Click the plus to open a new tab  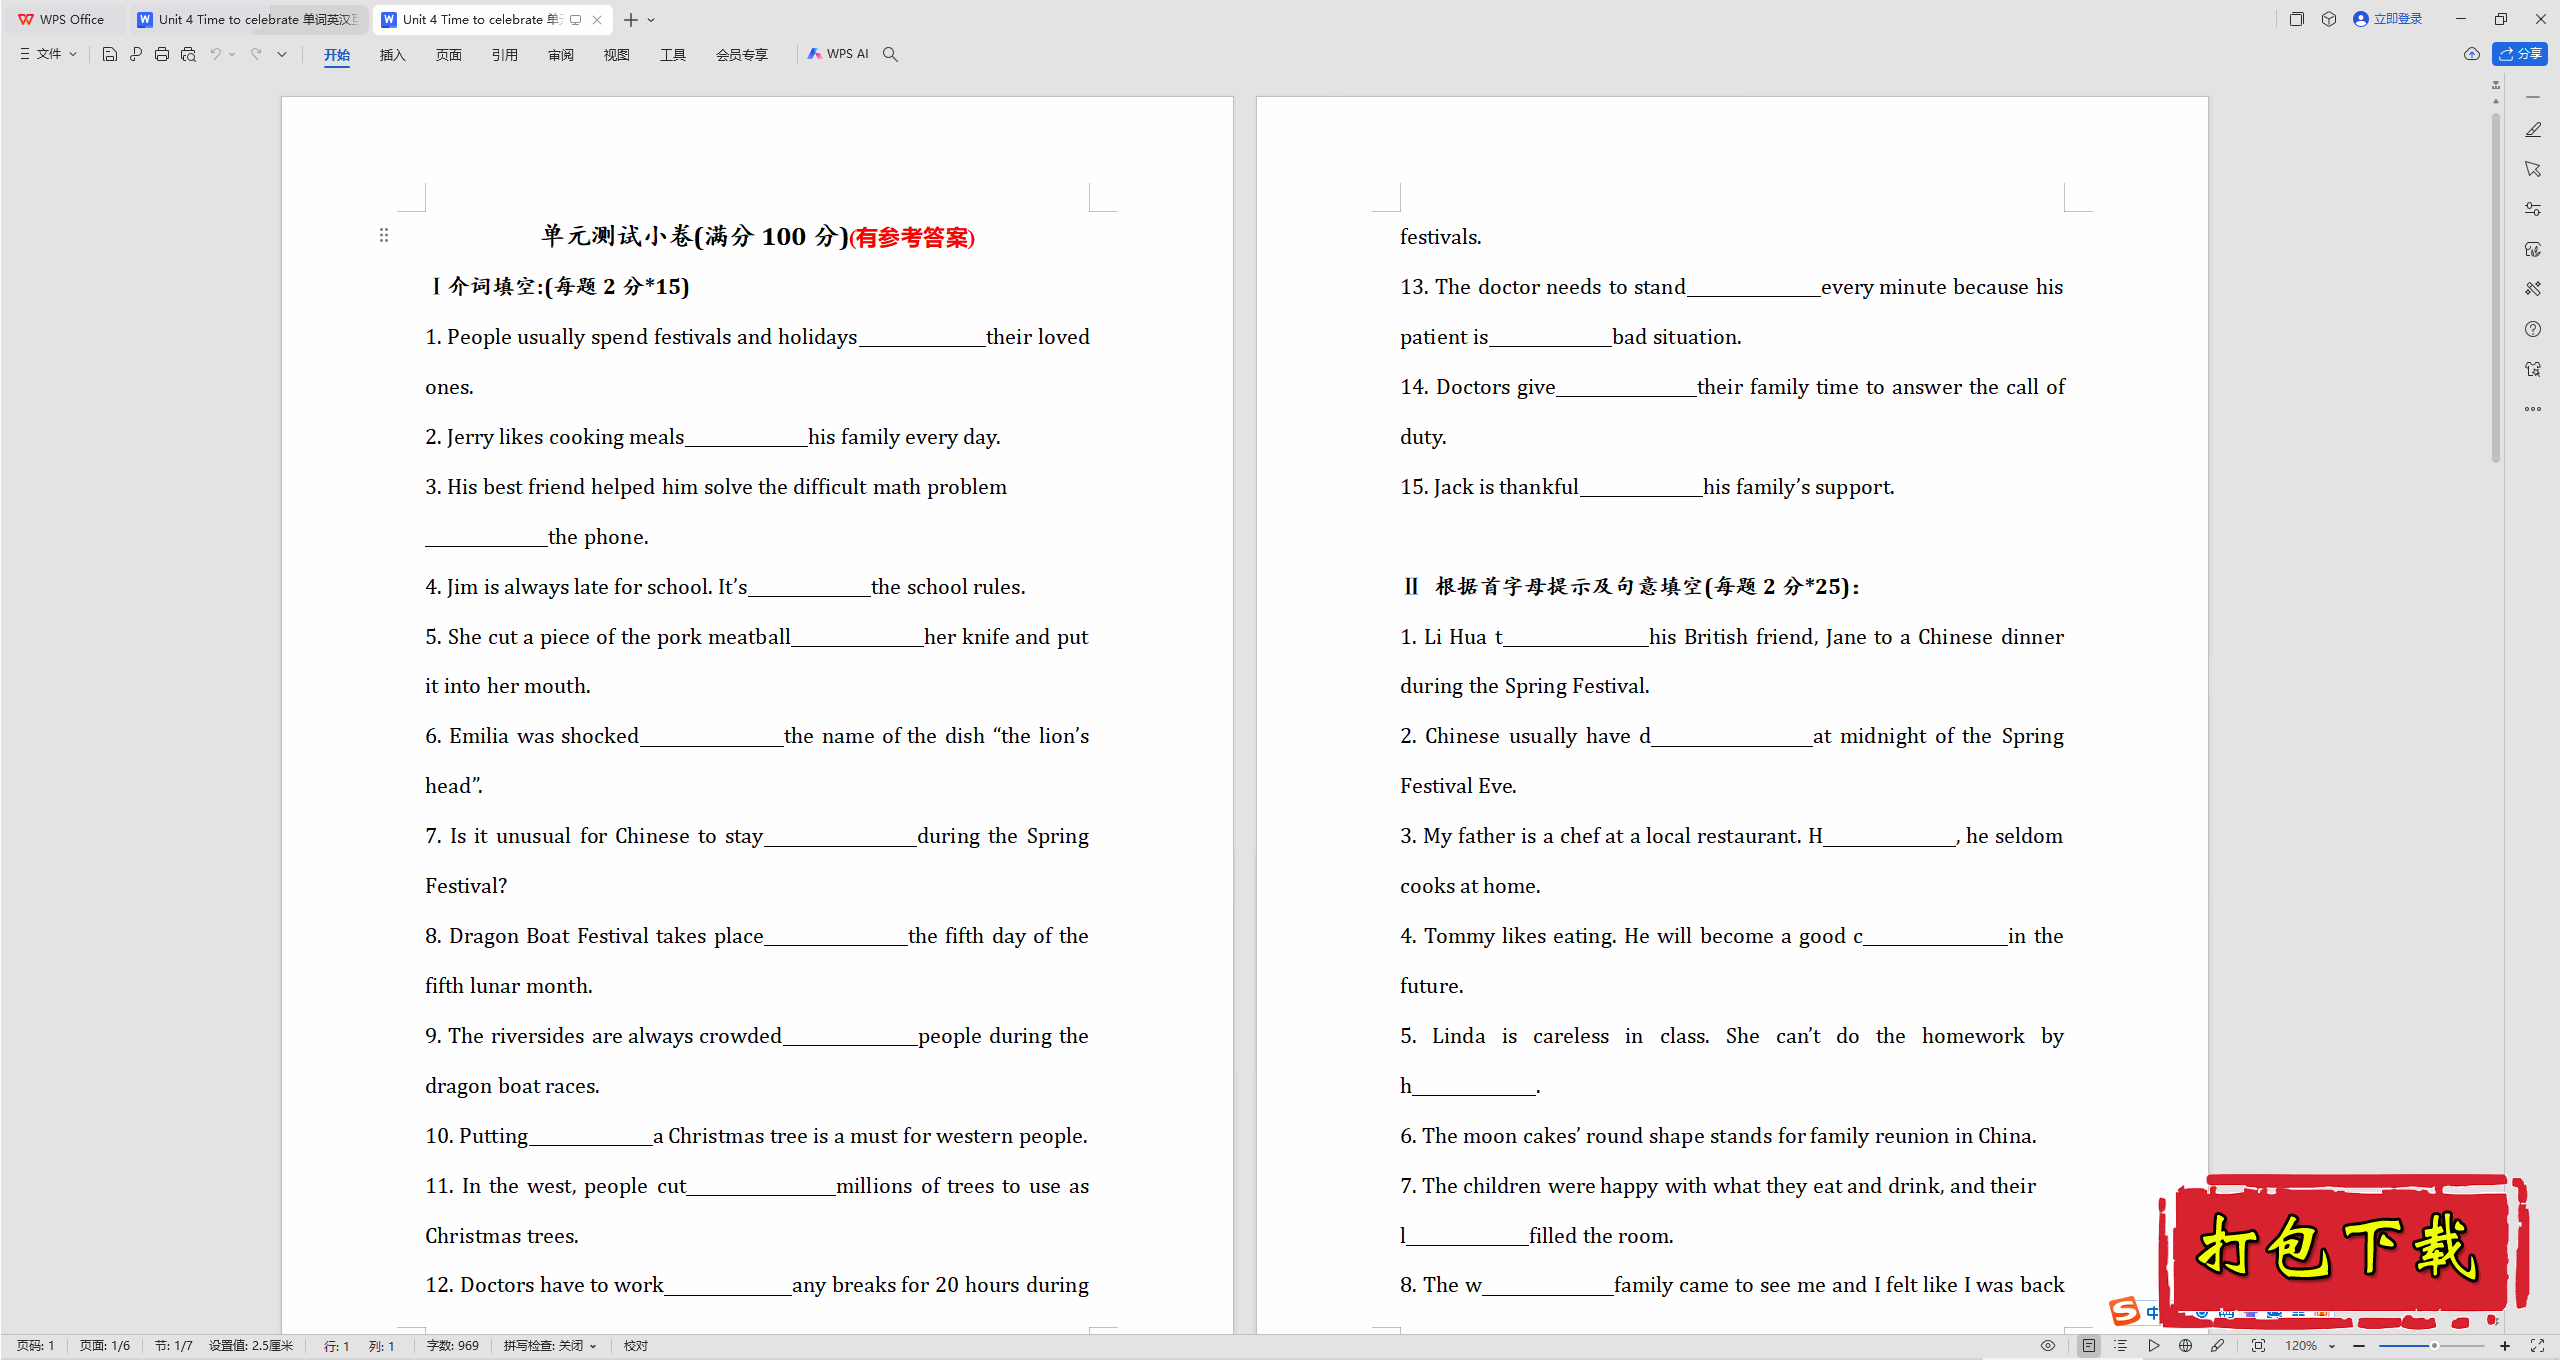click(631, 20)
